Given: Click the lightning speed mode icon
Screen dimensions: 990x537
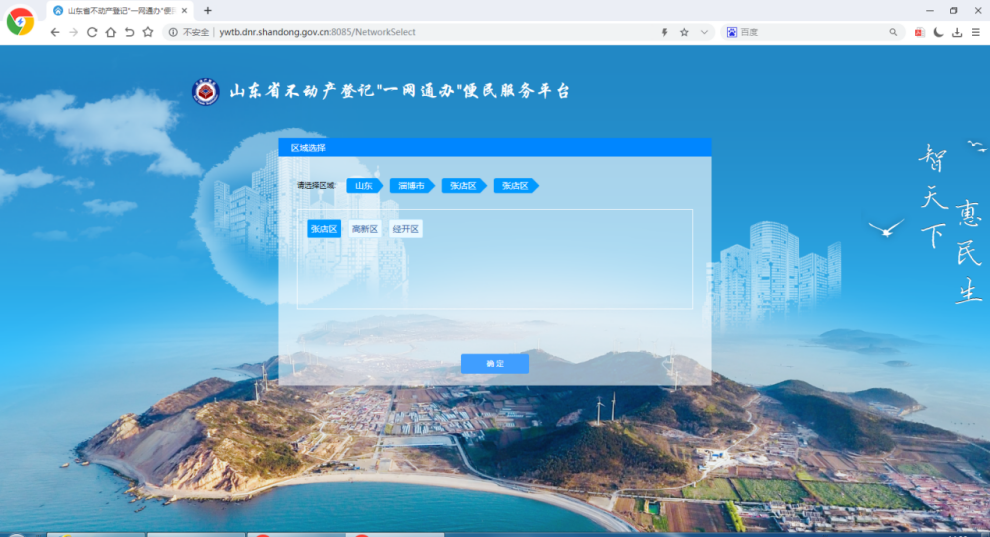Looking at the screenshot, I should [664, 32].
